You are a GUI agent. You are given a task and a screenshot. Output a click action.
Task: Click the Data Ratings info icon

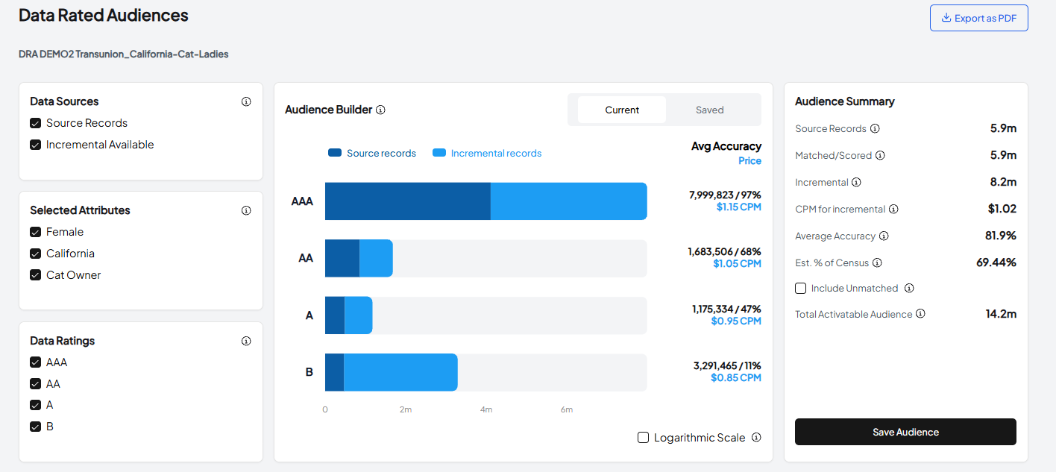pos(246,341)
